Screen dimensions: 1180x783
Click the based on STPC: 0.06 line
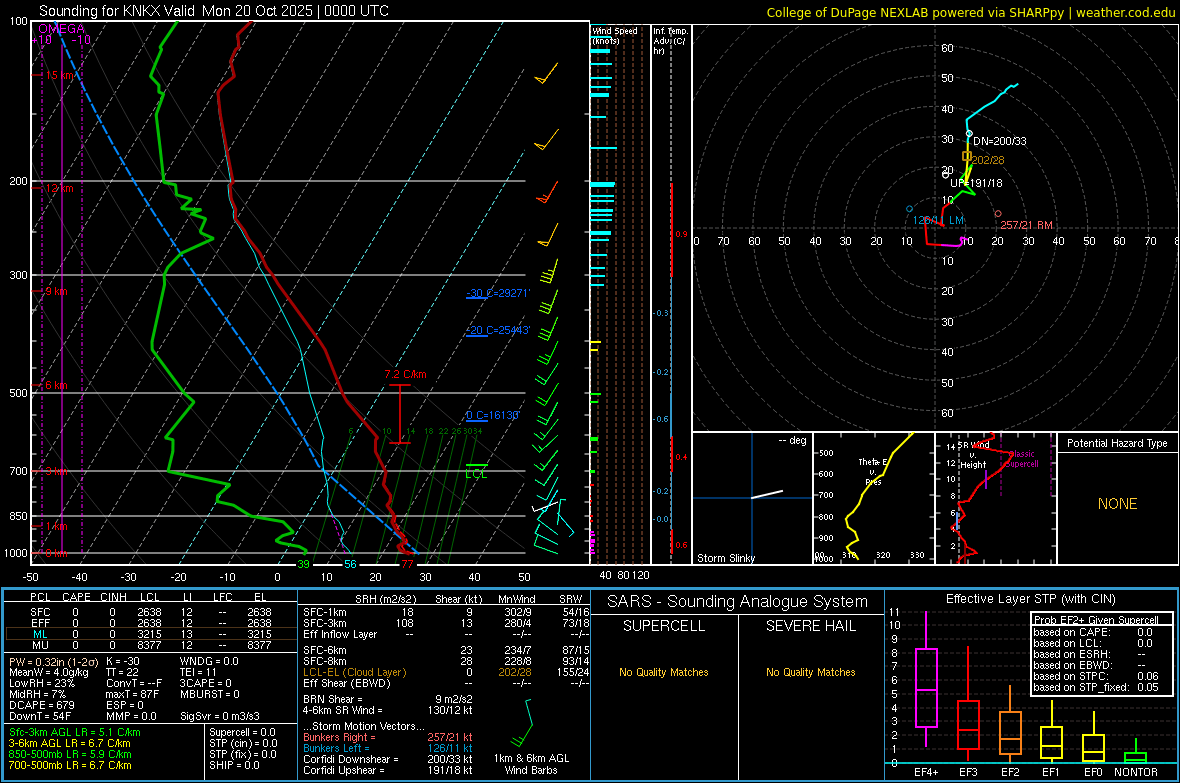1096,676
